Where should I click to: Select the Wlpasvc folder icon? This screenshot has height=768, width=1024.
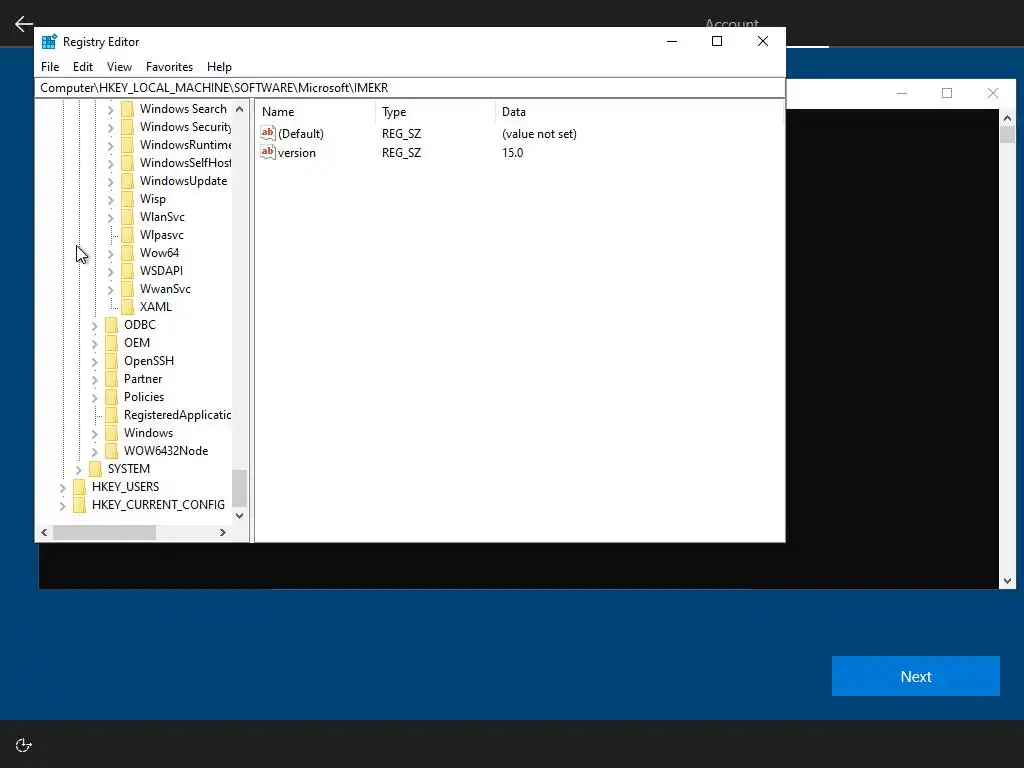(x=127, y=234)
